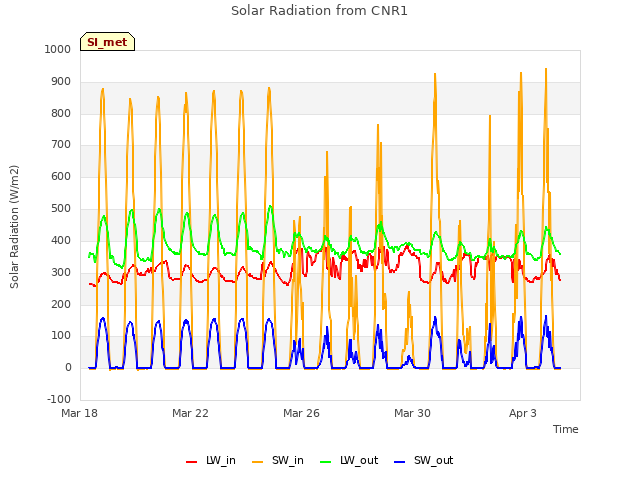Click the Solar Radiation (W/m2) axis title

point(14,227)
